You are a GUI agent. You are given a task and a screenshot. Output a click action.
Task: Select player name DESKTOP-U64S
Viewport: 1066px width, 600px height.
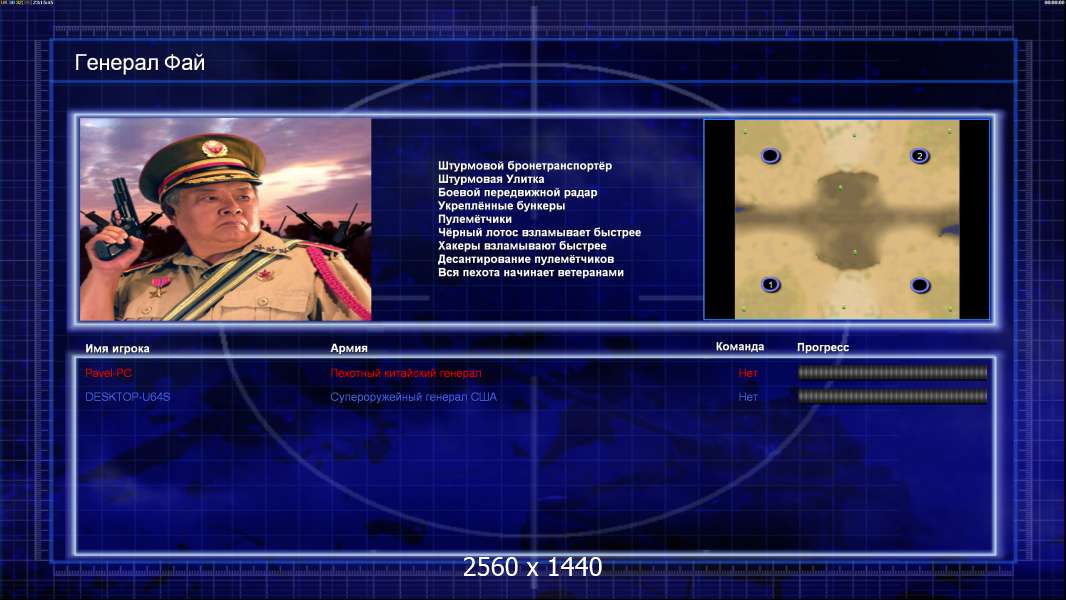click(x=127, y=397)
